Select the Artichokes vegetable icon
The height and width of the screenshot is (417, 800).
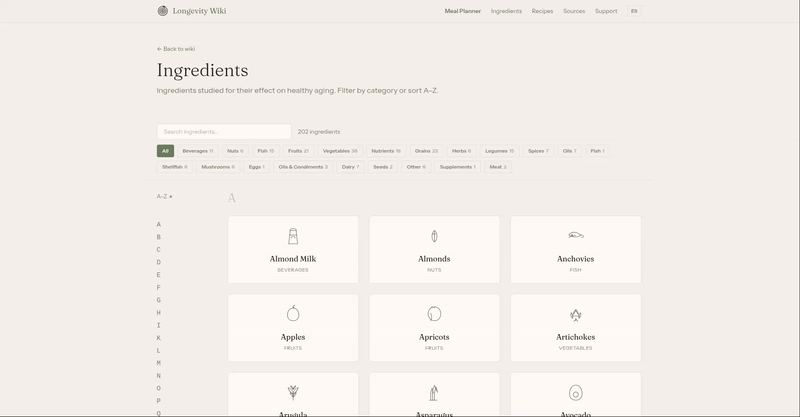coord(576,315)
